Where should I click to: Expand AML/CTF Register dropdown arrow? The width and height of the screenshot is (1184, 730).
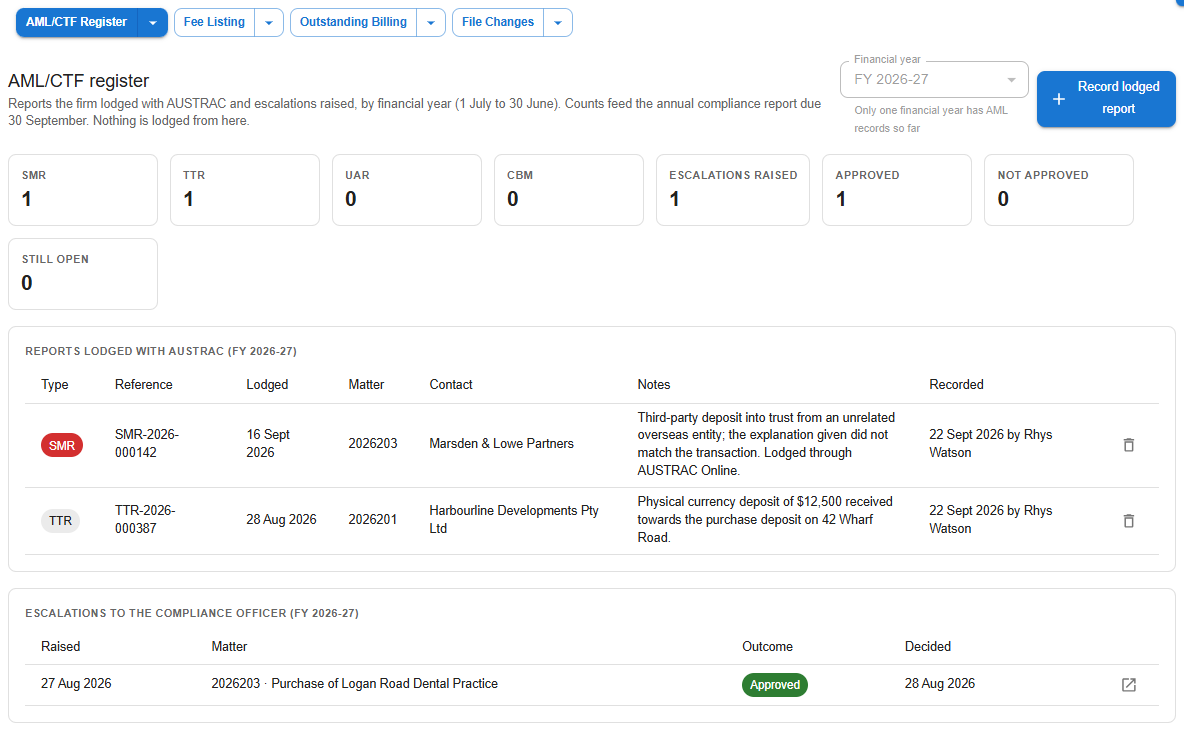pos(153,23)
